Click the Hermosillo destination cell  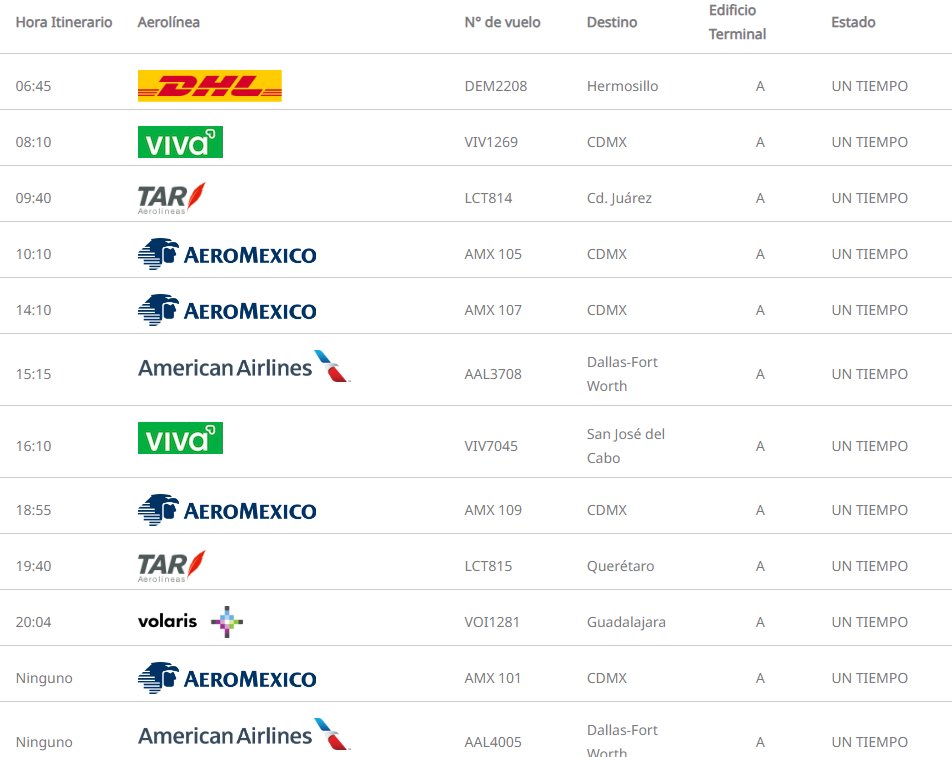point(622,86)
